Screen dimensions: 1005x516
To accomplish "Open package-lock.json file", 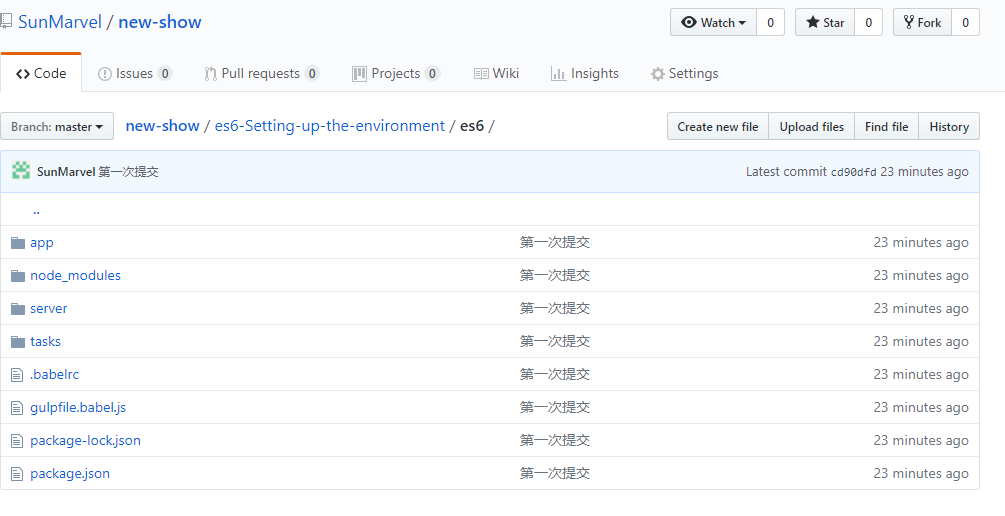I will pos(85,440).
